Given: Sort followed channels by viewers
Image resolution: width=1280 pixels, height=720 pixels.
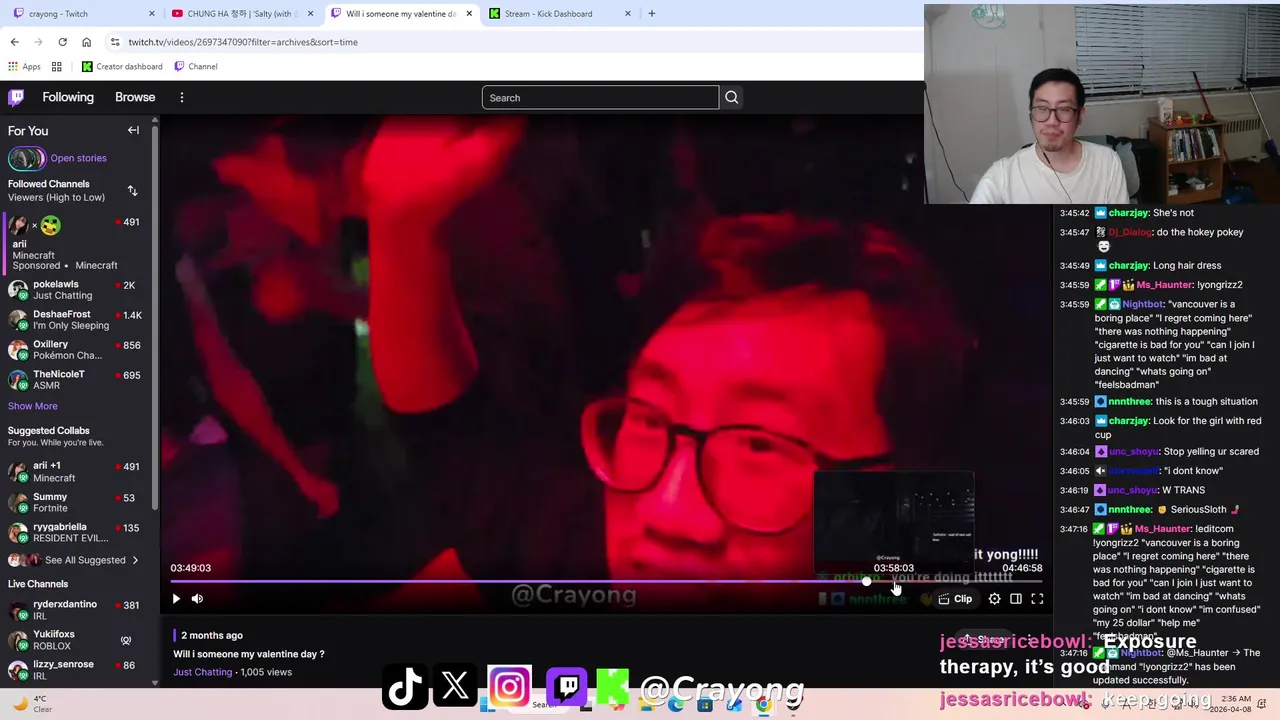Looking at the screenshot, I should 133,191.
